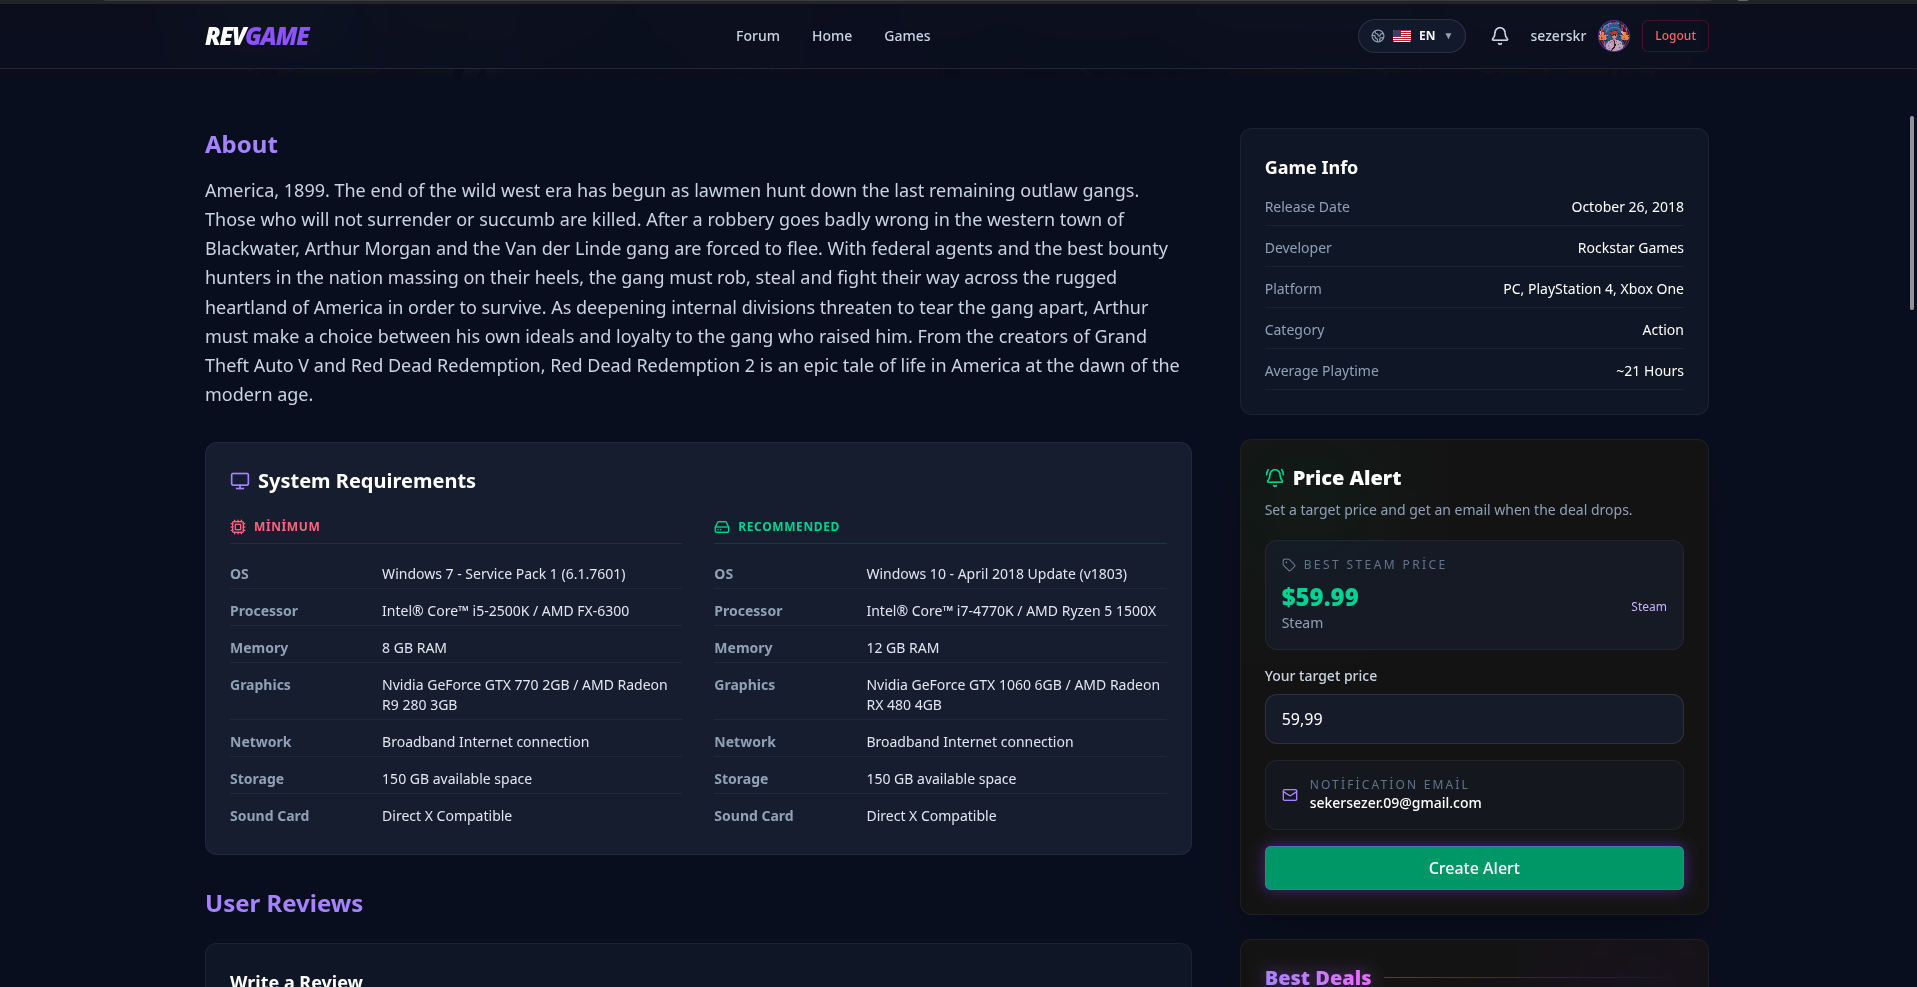1917x987 pixels.
Task: Click the RECOMMENDED section label
Action: point(788,527)
